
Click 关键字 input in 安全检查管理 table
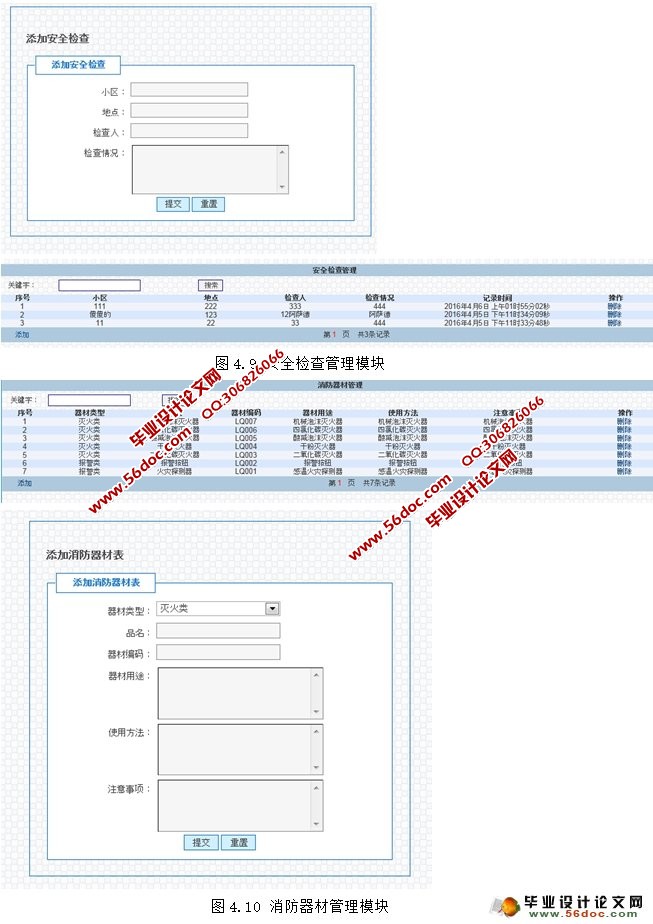pos(99,285)
